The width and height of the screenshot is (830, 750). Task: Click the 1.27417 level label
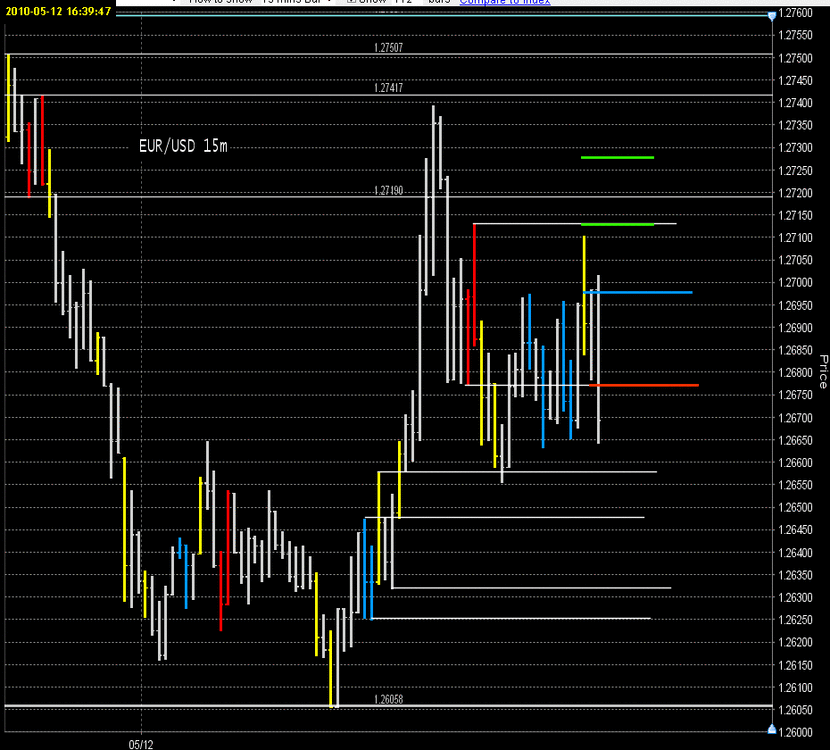click(388, 88)
